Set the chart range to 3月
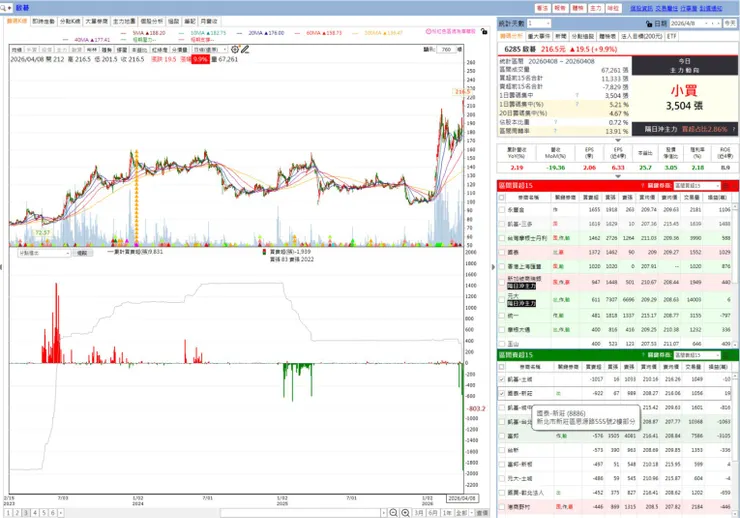The width and height of the screenshot is (740, 518). [x=419, y=512]
